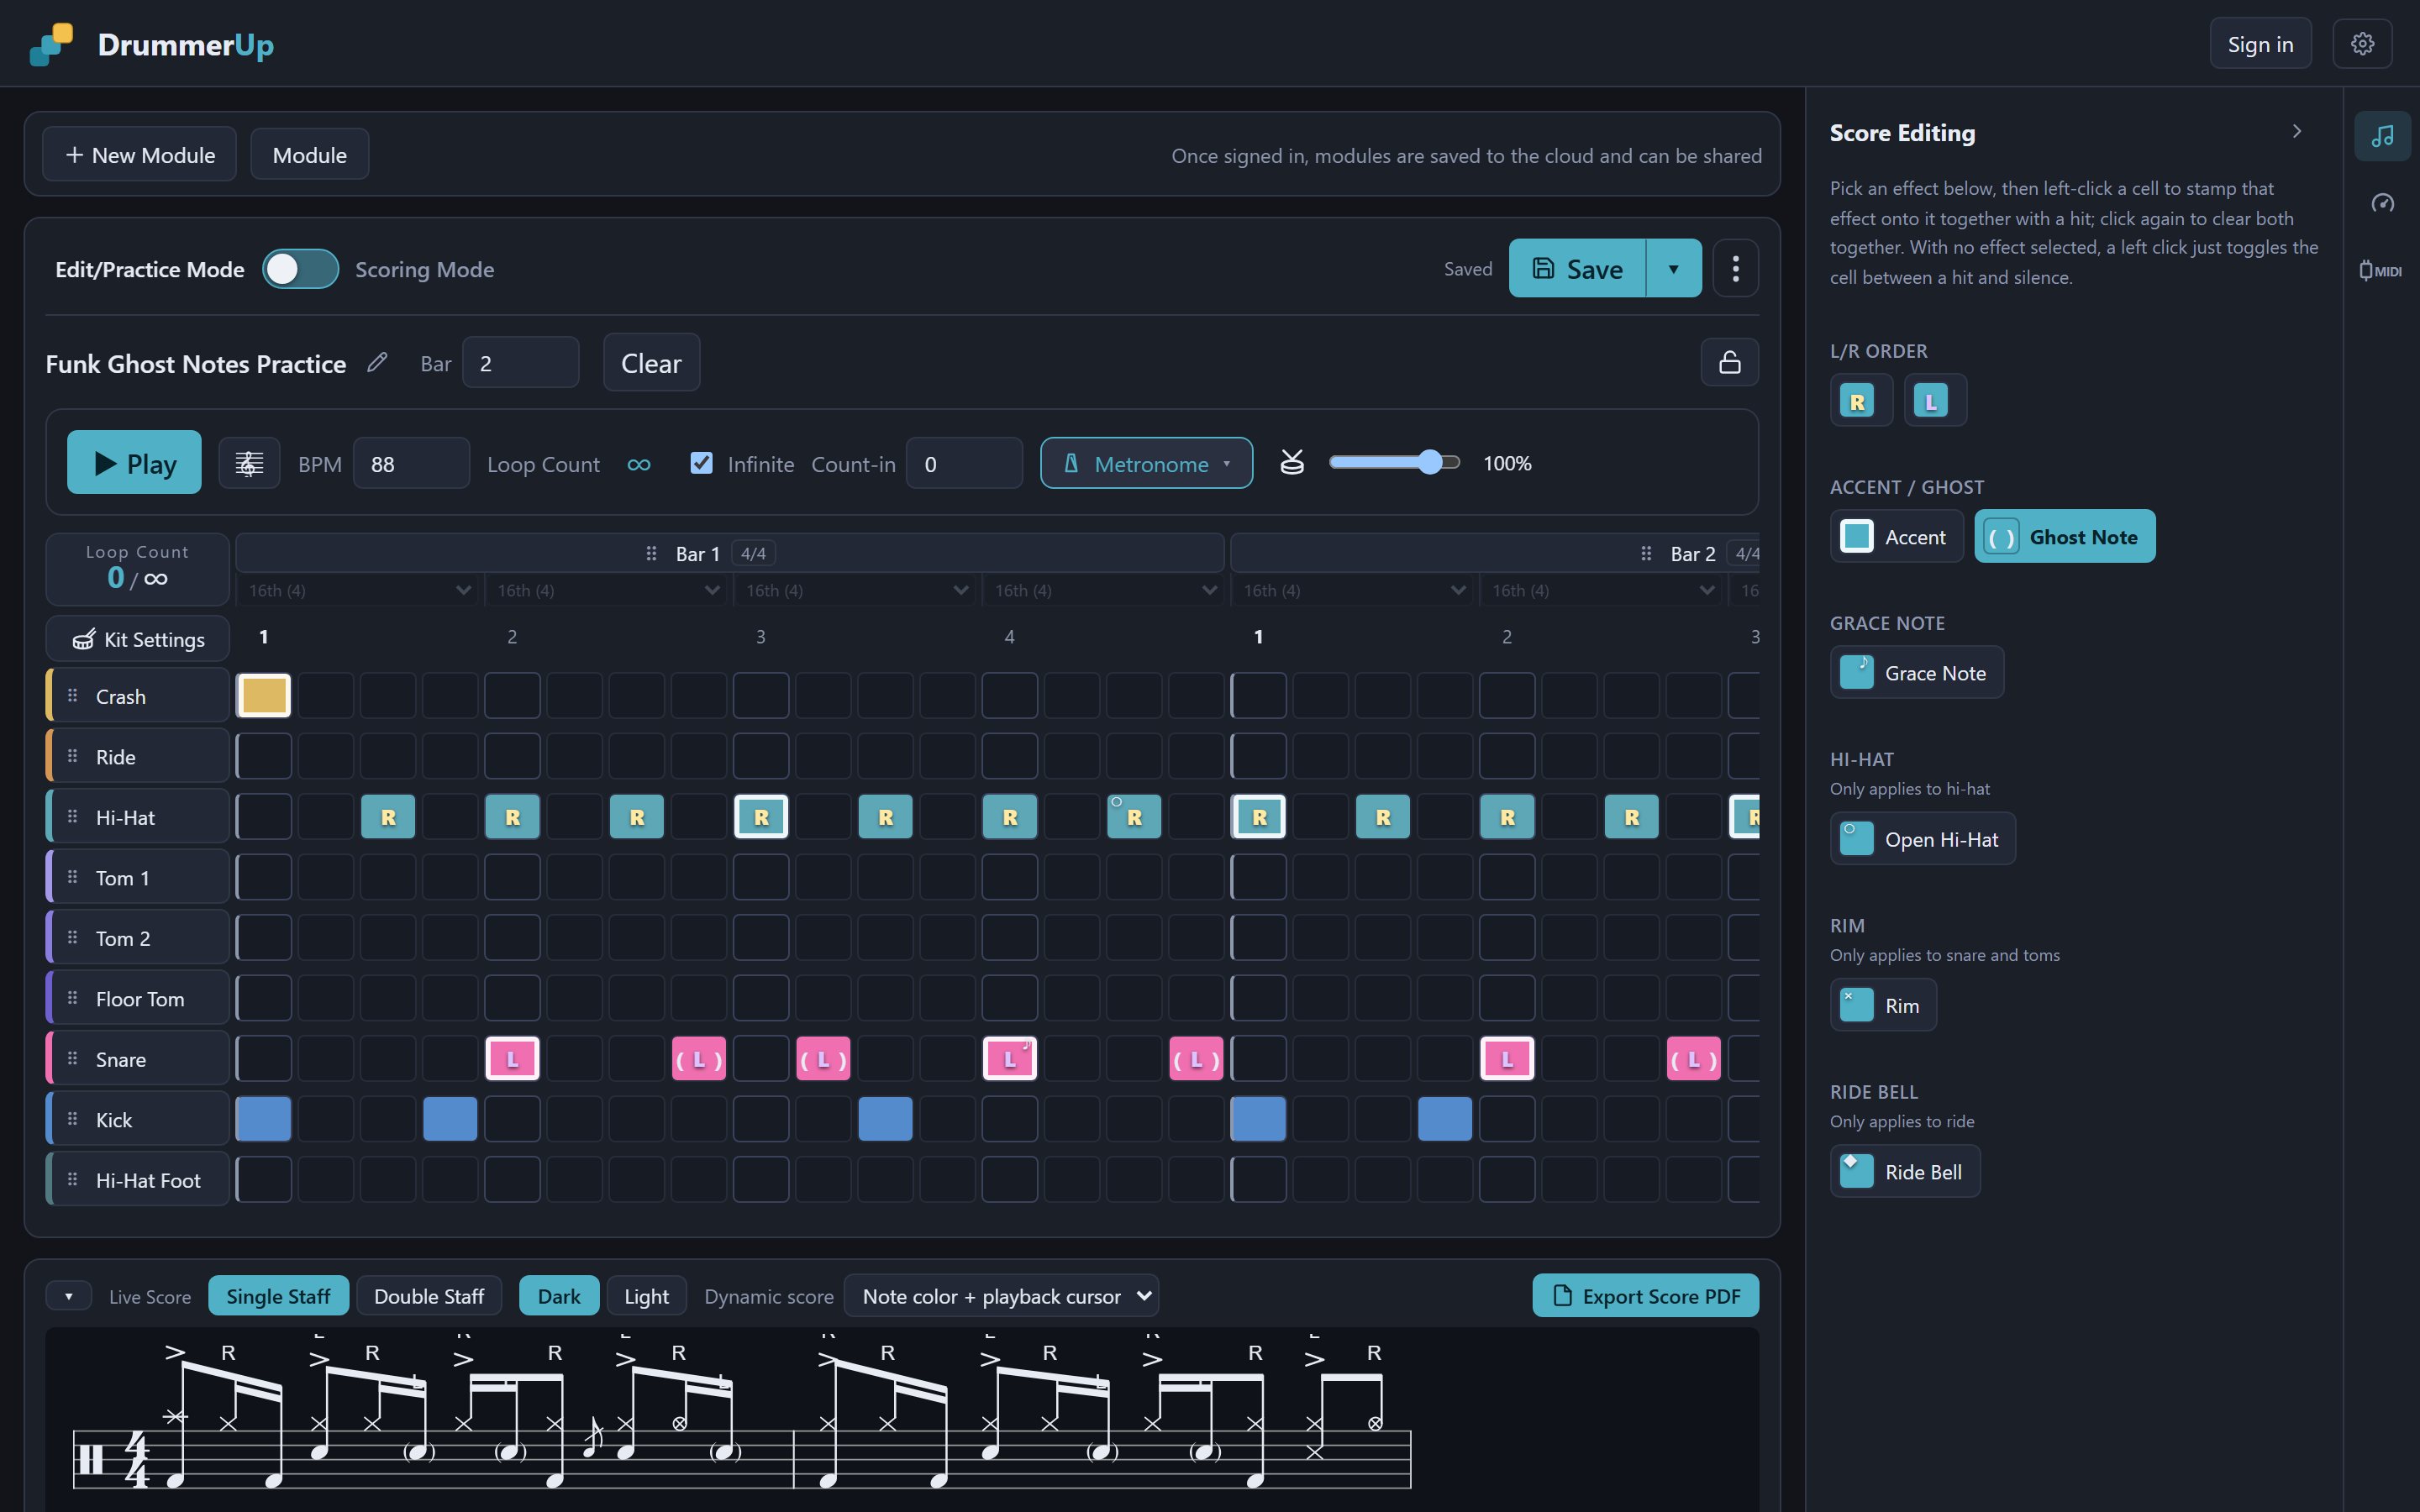Select the R hand order stamp
The image size is (2420, 1512).
pyautogui.click(x=1861, y=401)
